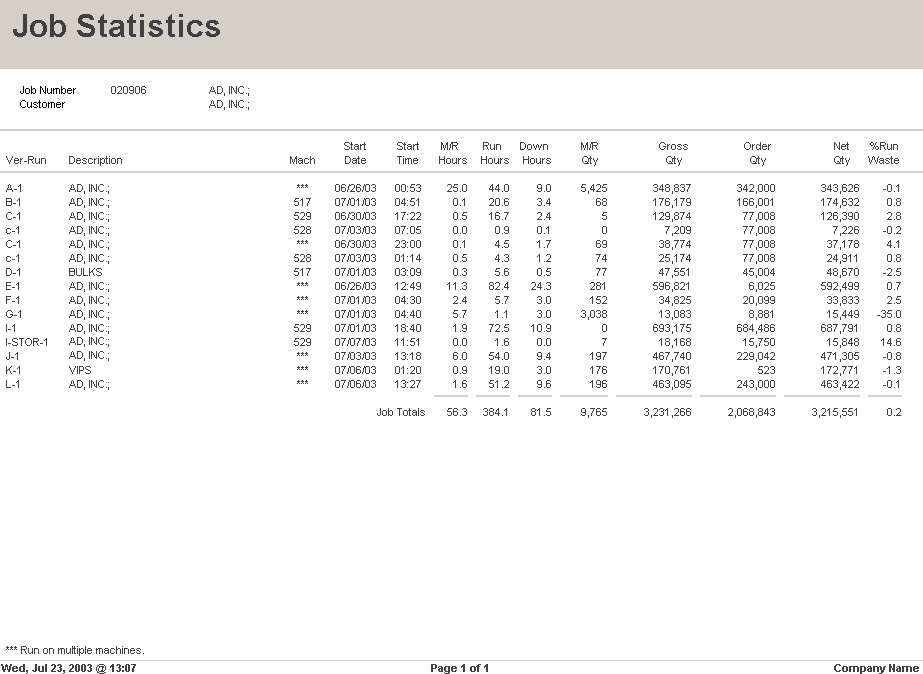Click the Customer label
923x674 pixels.
42,104
